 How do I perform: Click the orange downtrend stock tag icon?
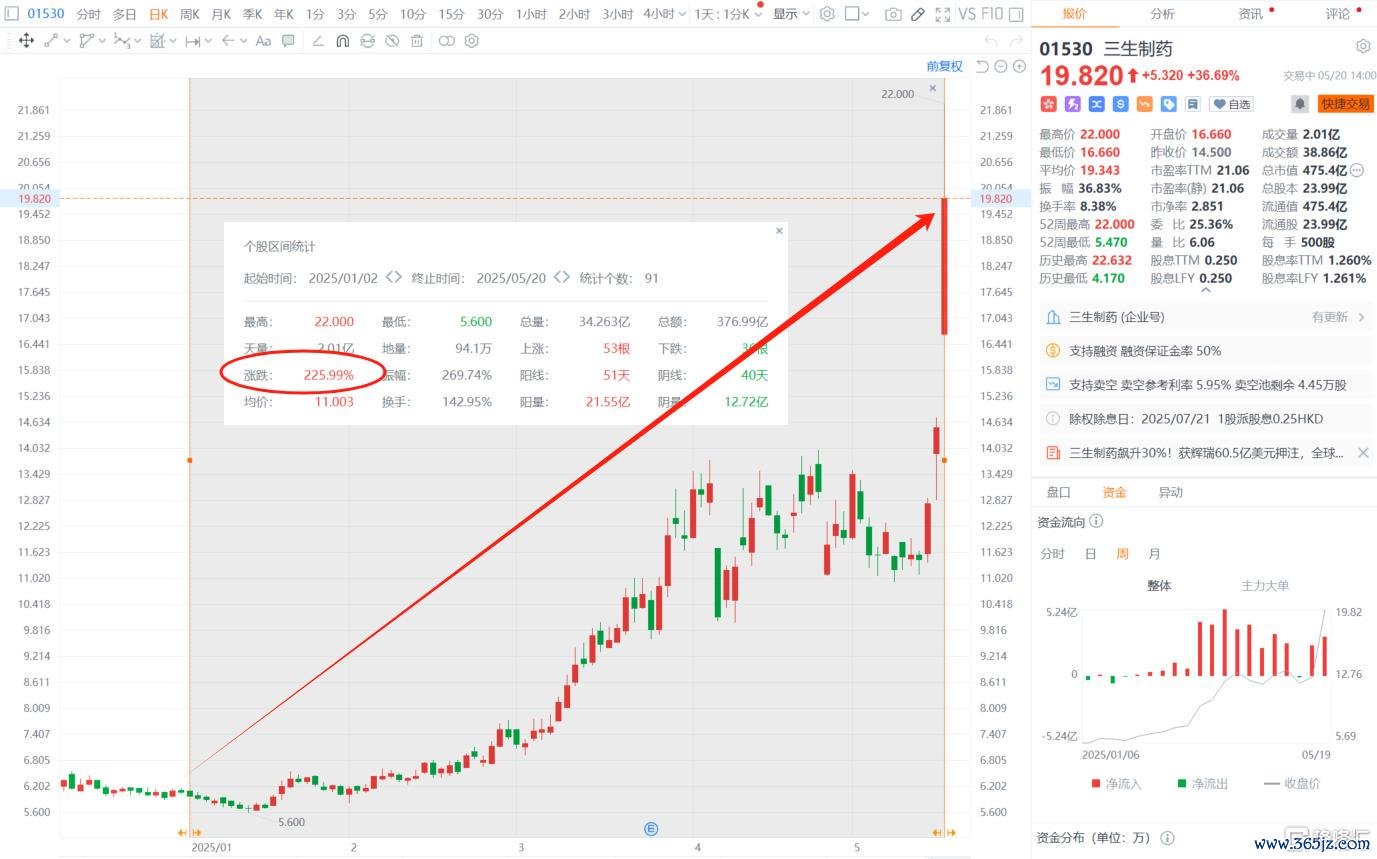[x=1145, y=103]
